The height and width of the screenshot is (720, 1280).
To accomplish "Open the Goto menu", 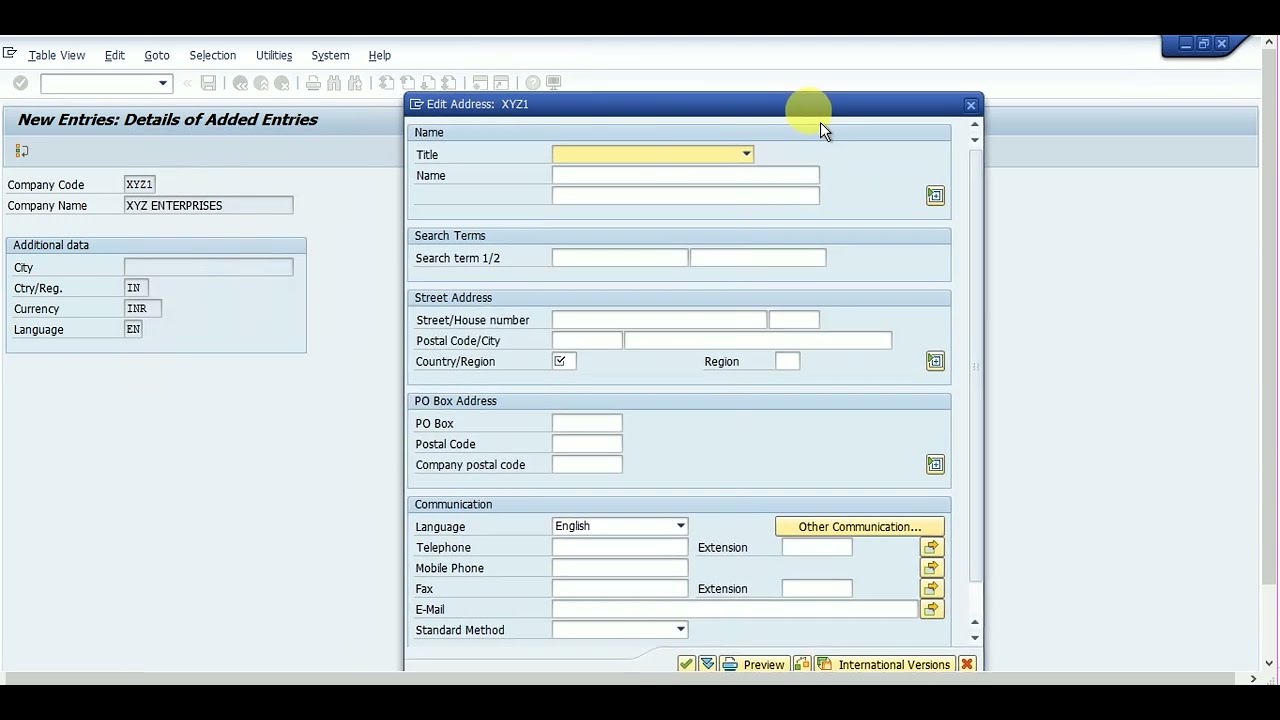I will point(157,55).
